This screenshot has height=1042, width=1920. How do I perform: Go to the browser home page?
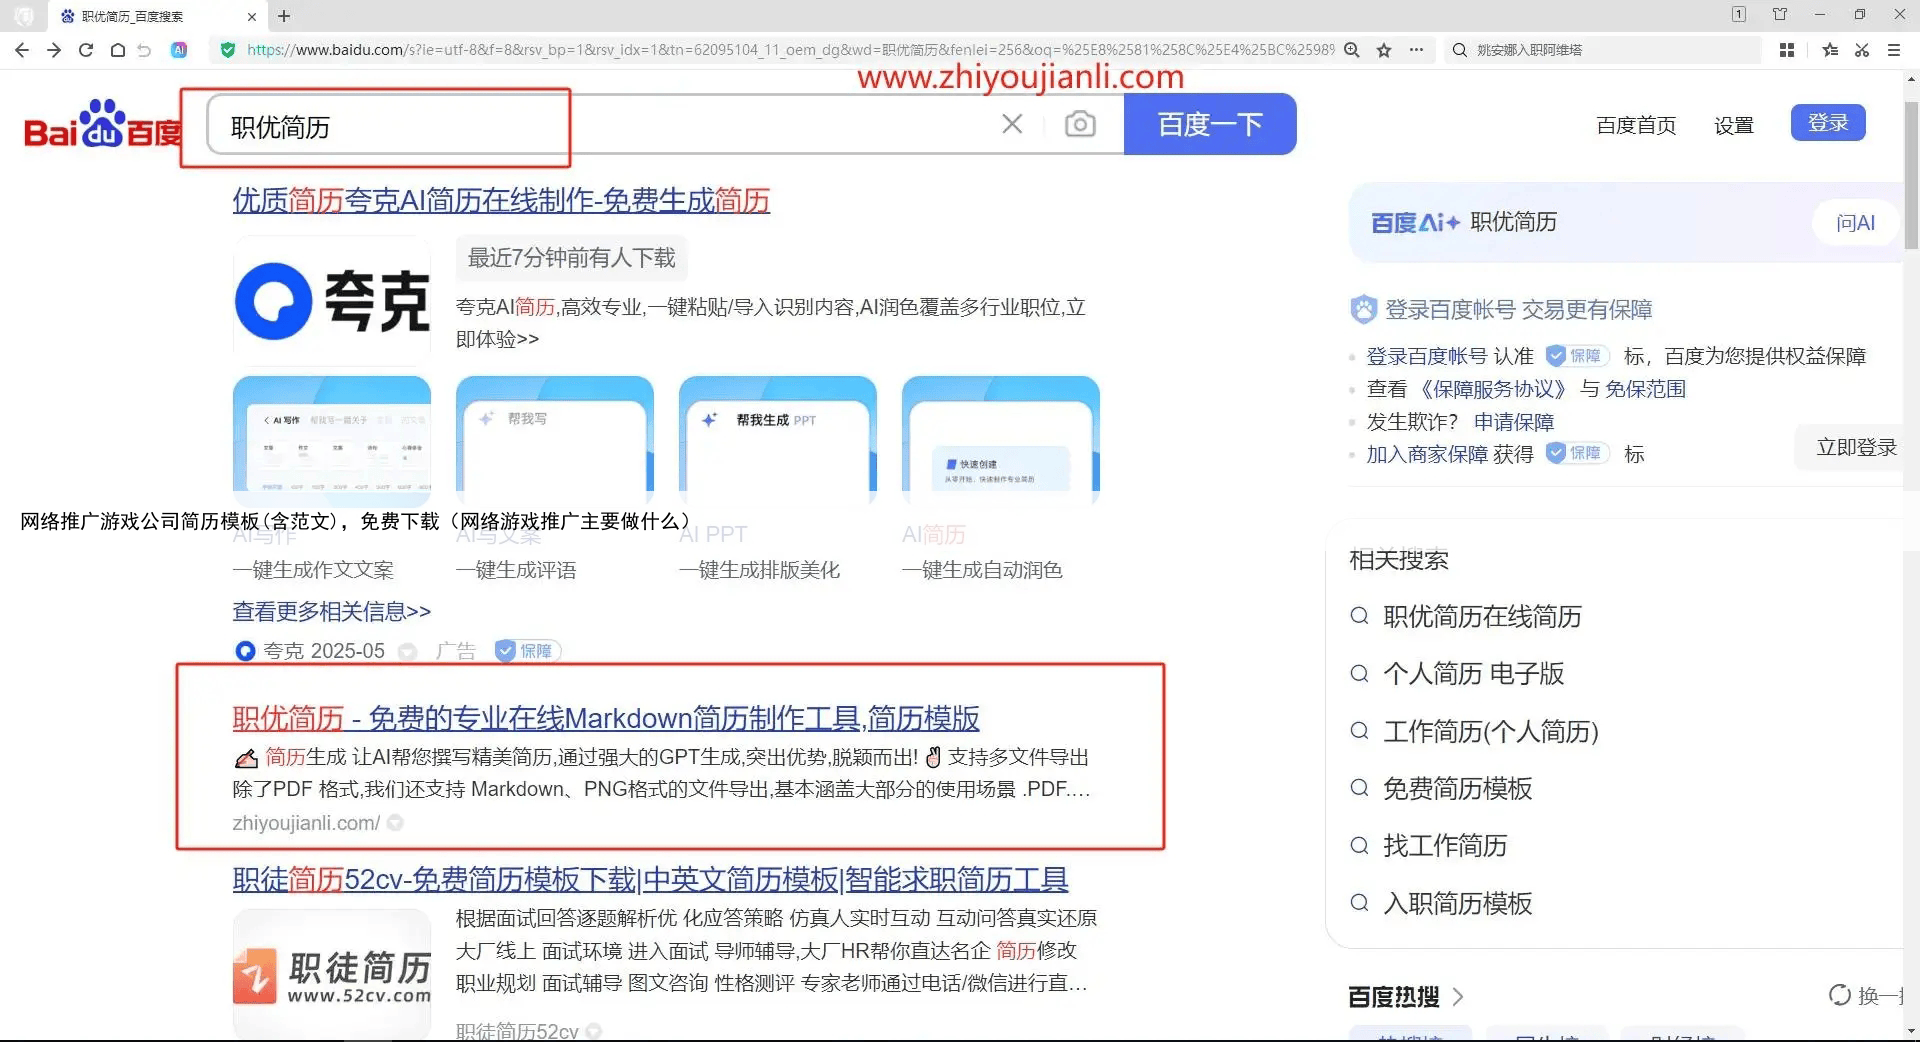[118, 50]
